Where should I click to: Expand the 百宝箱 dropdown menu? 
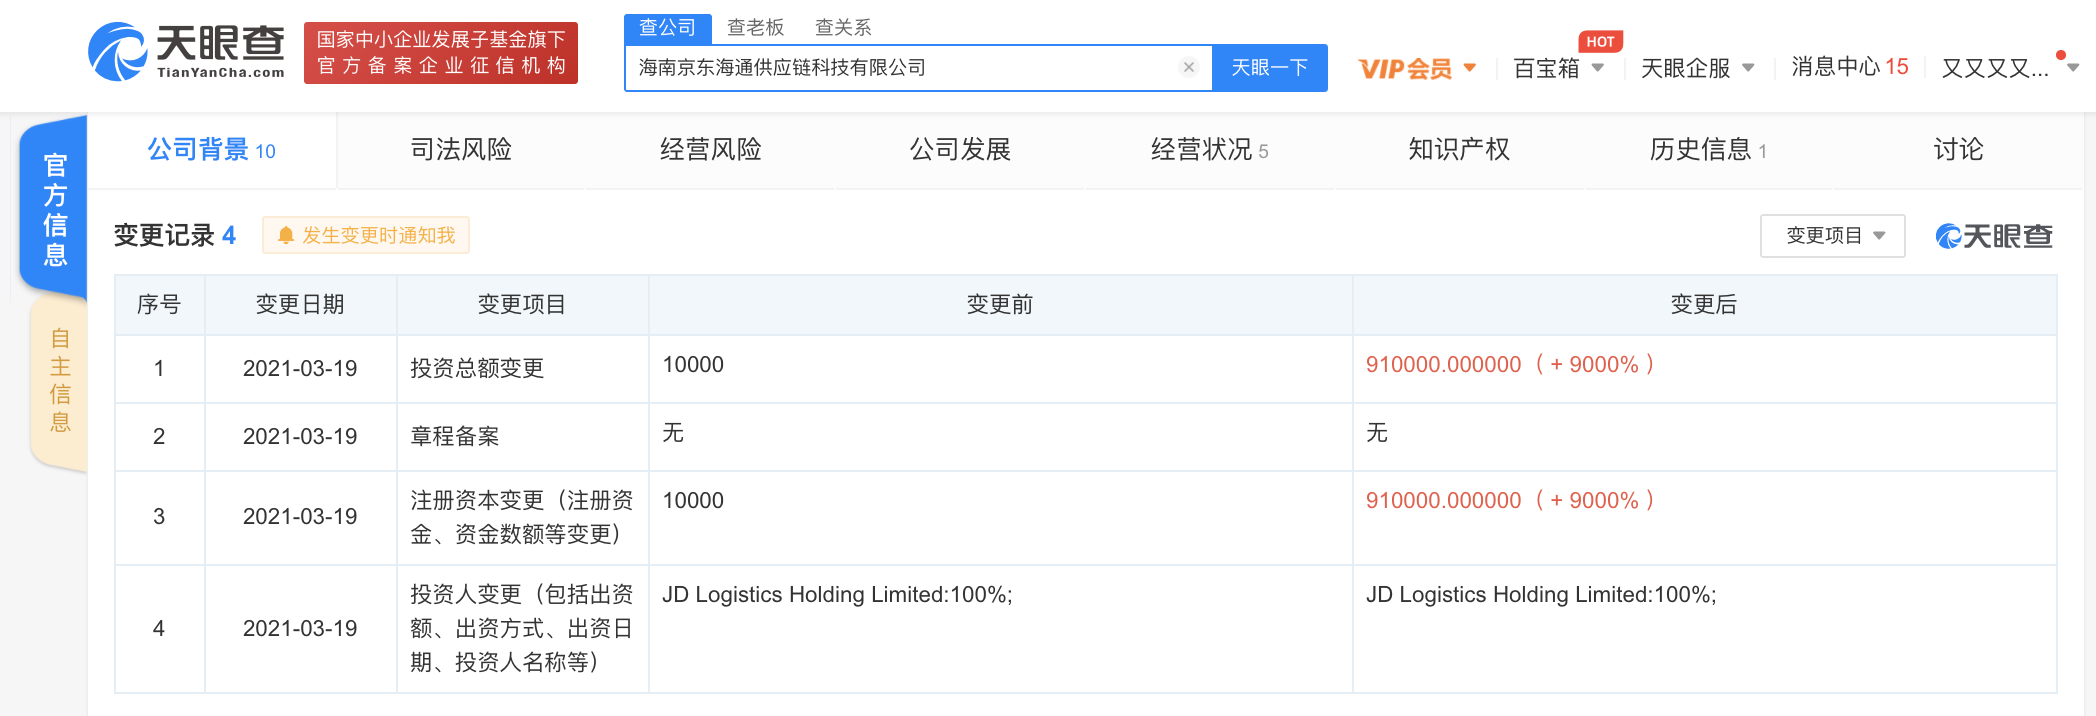pos(1558,68)
